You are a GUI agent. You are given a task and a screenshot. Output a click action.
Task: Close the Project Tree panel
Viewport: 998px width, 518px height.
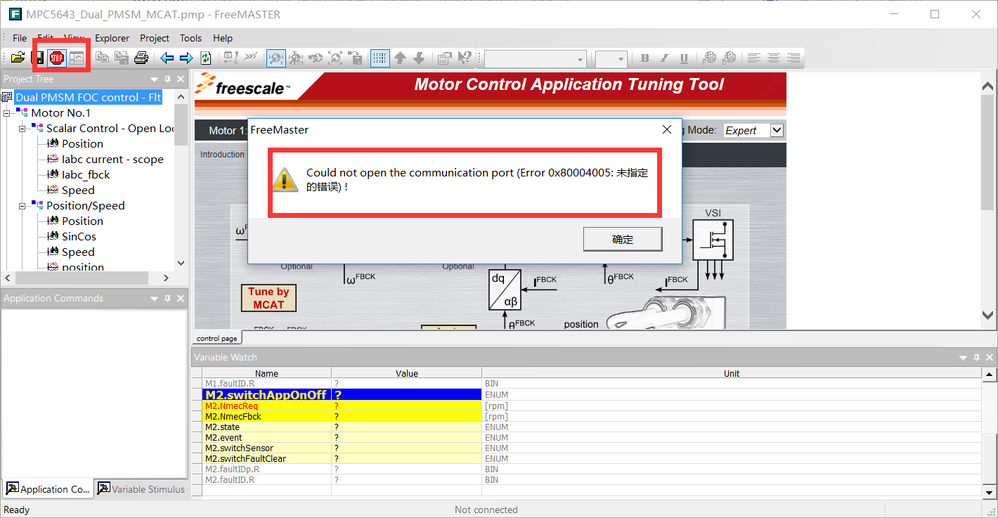(181, 79)
